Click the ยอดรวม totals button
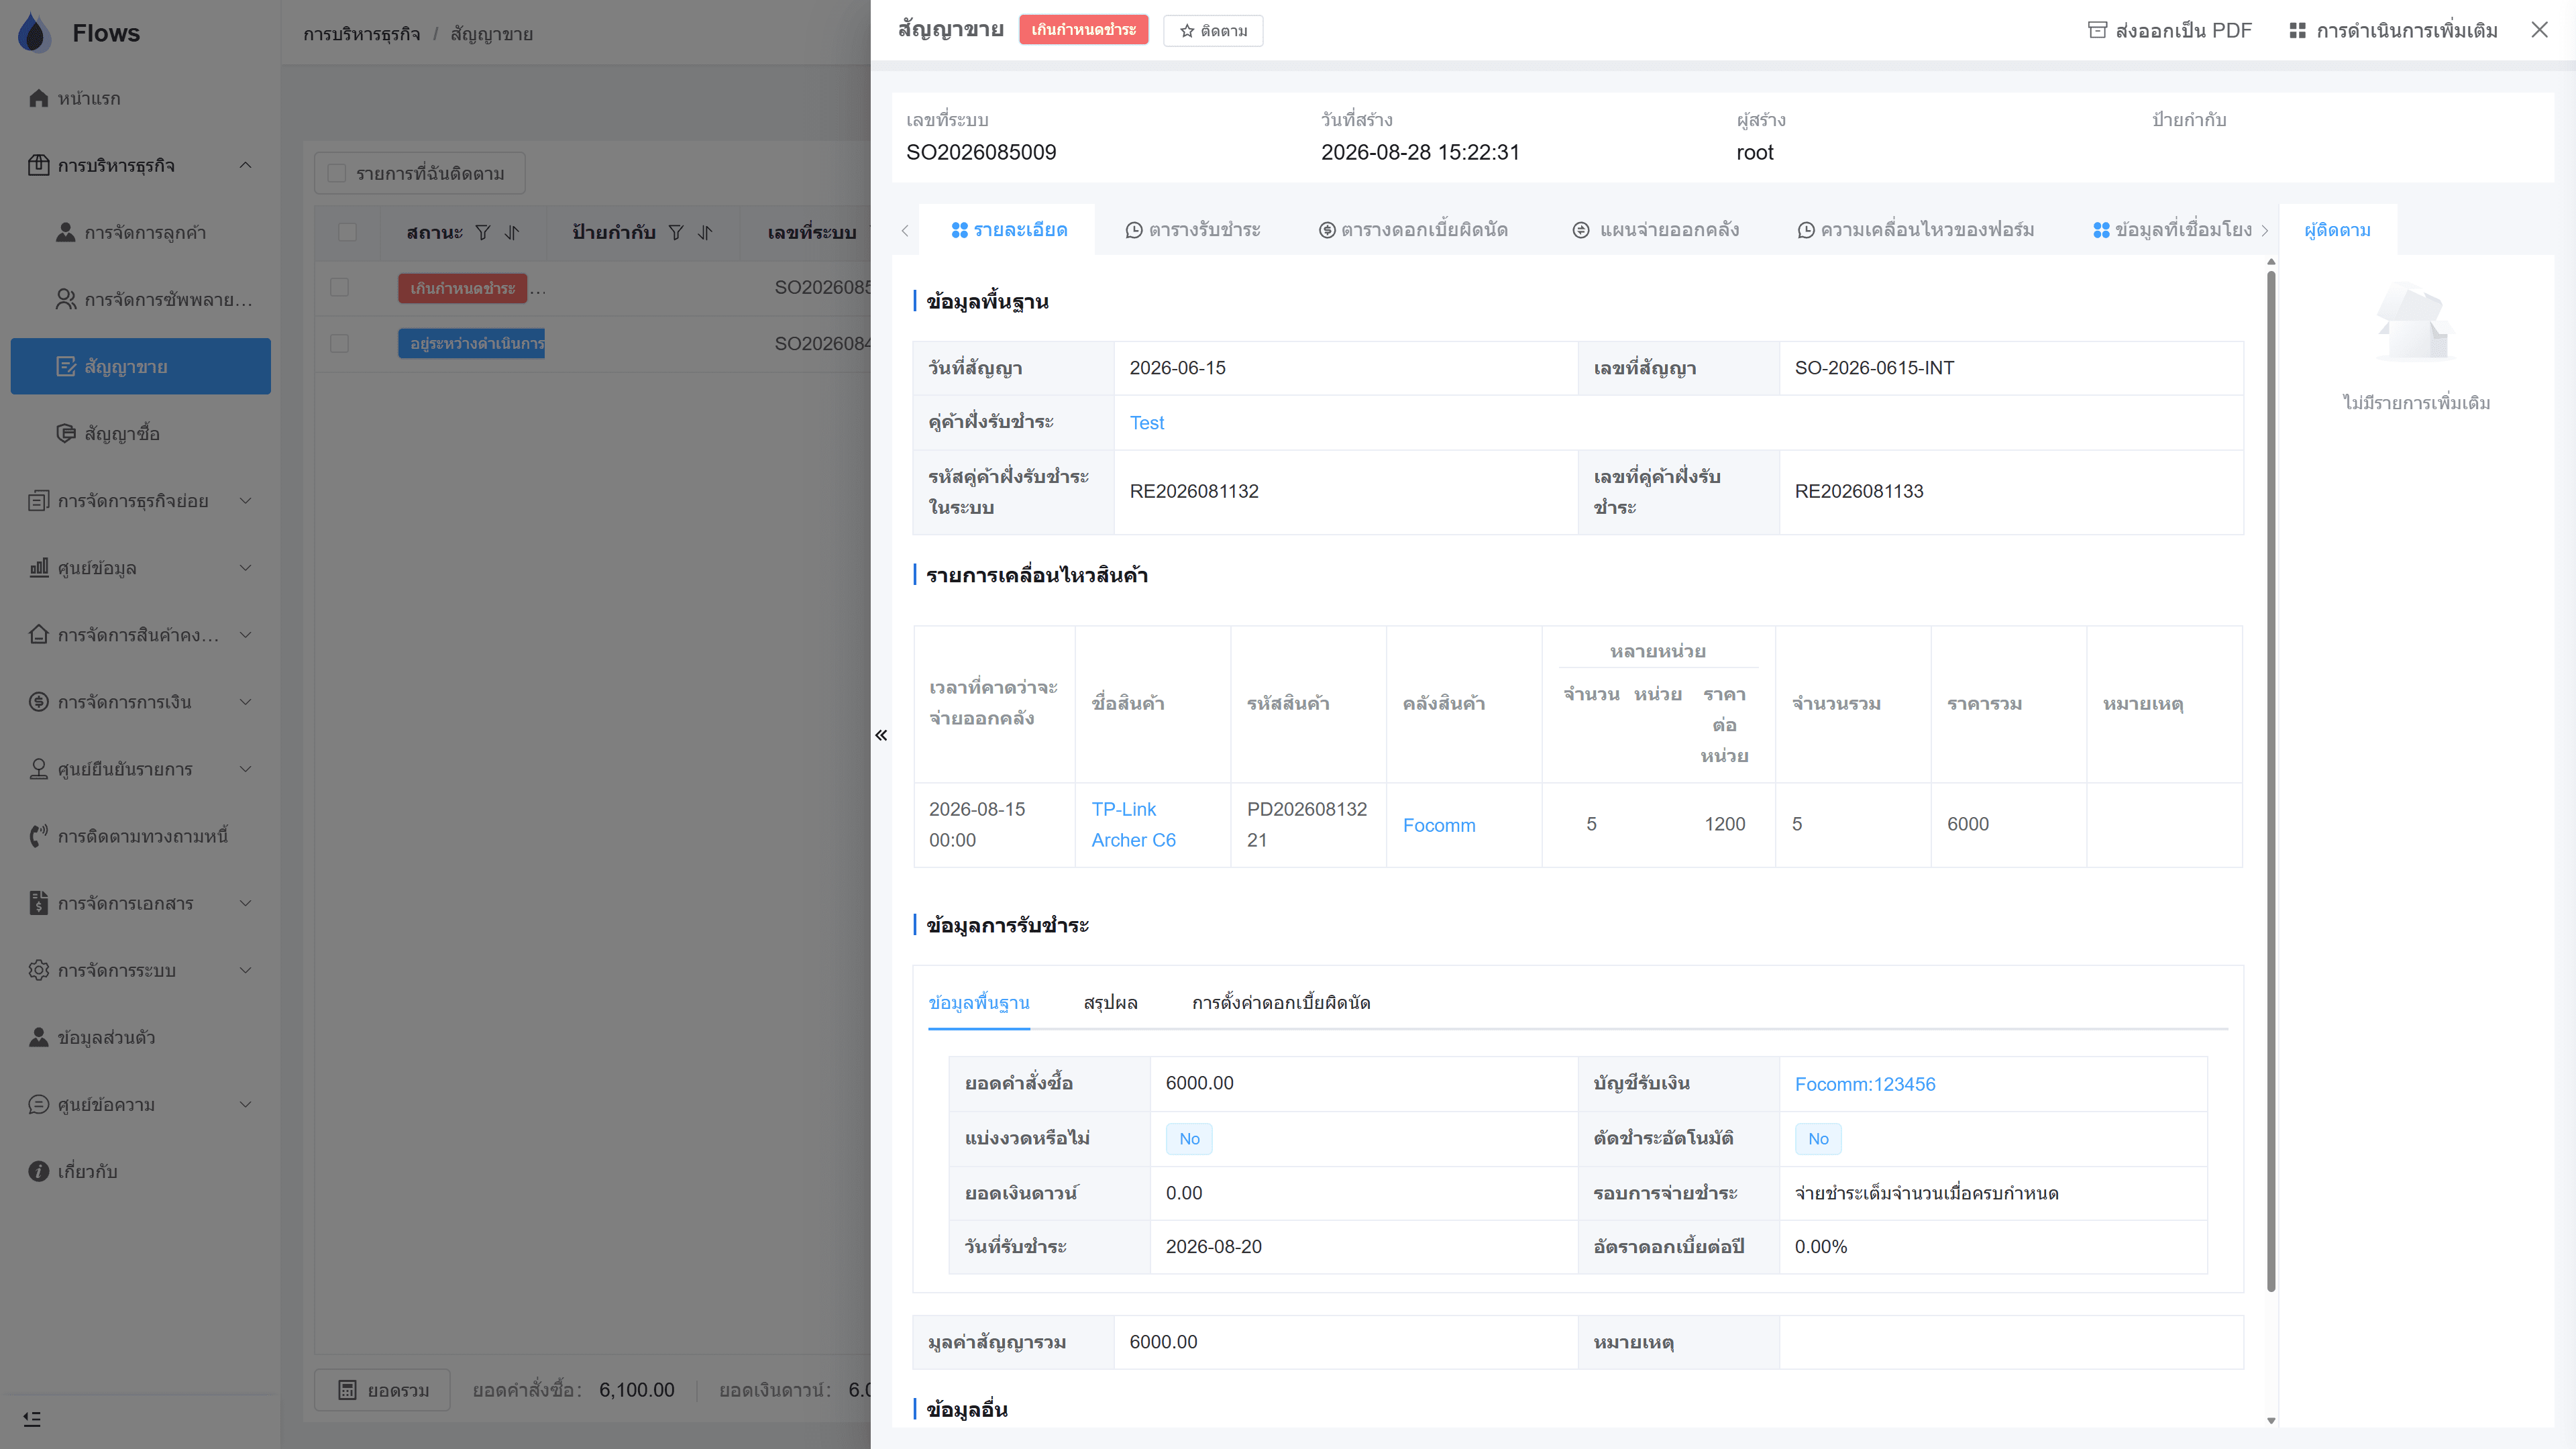 (x=383, y=1390)
